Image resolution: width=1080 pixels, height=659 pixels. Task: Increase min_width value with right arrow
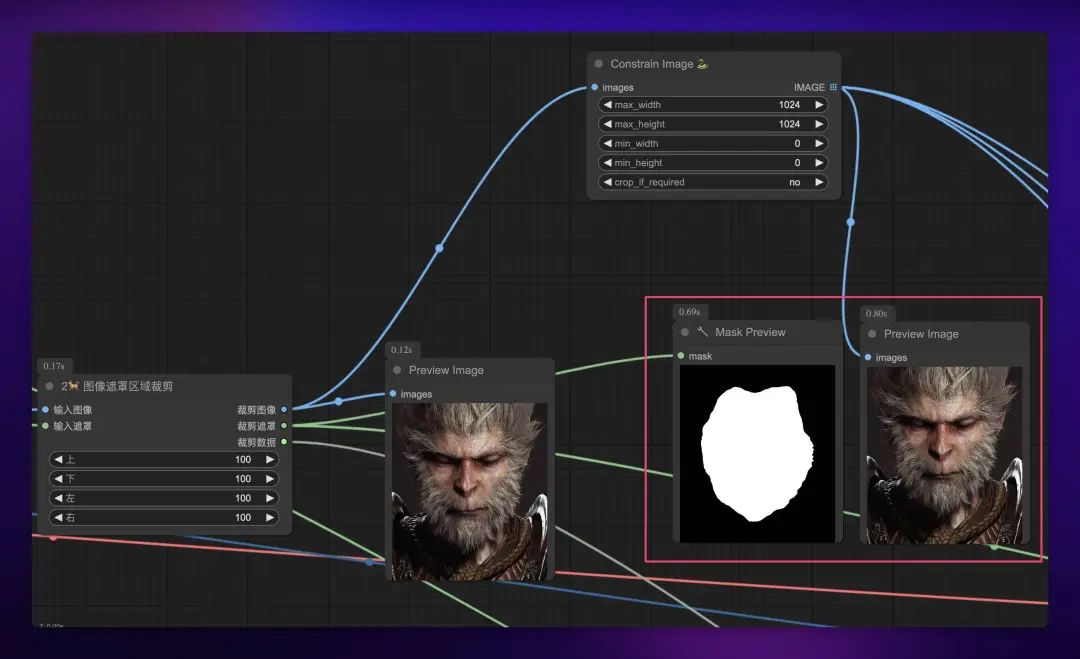tap(819, 143)
